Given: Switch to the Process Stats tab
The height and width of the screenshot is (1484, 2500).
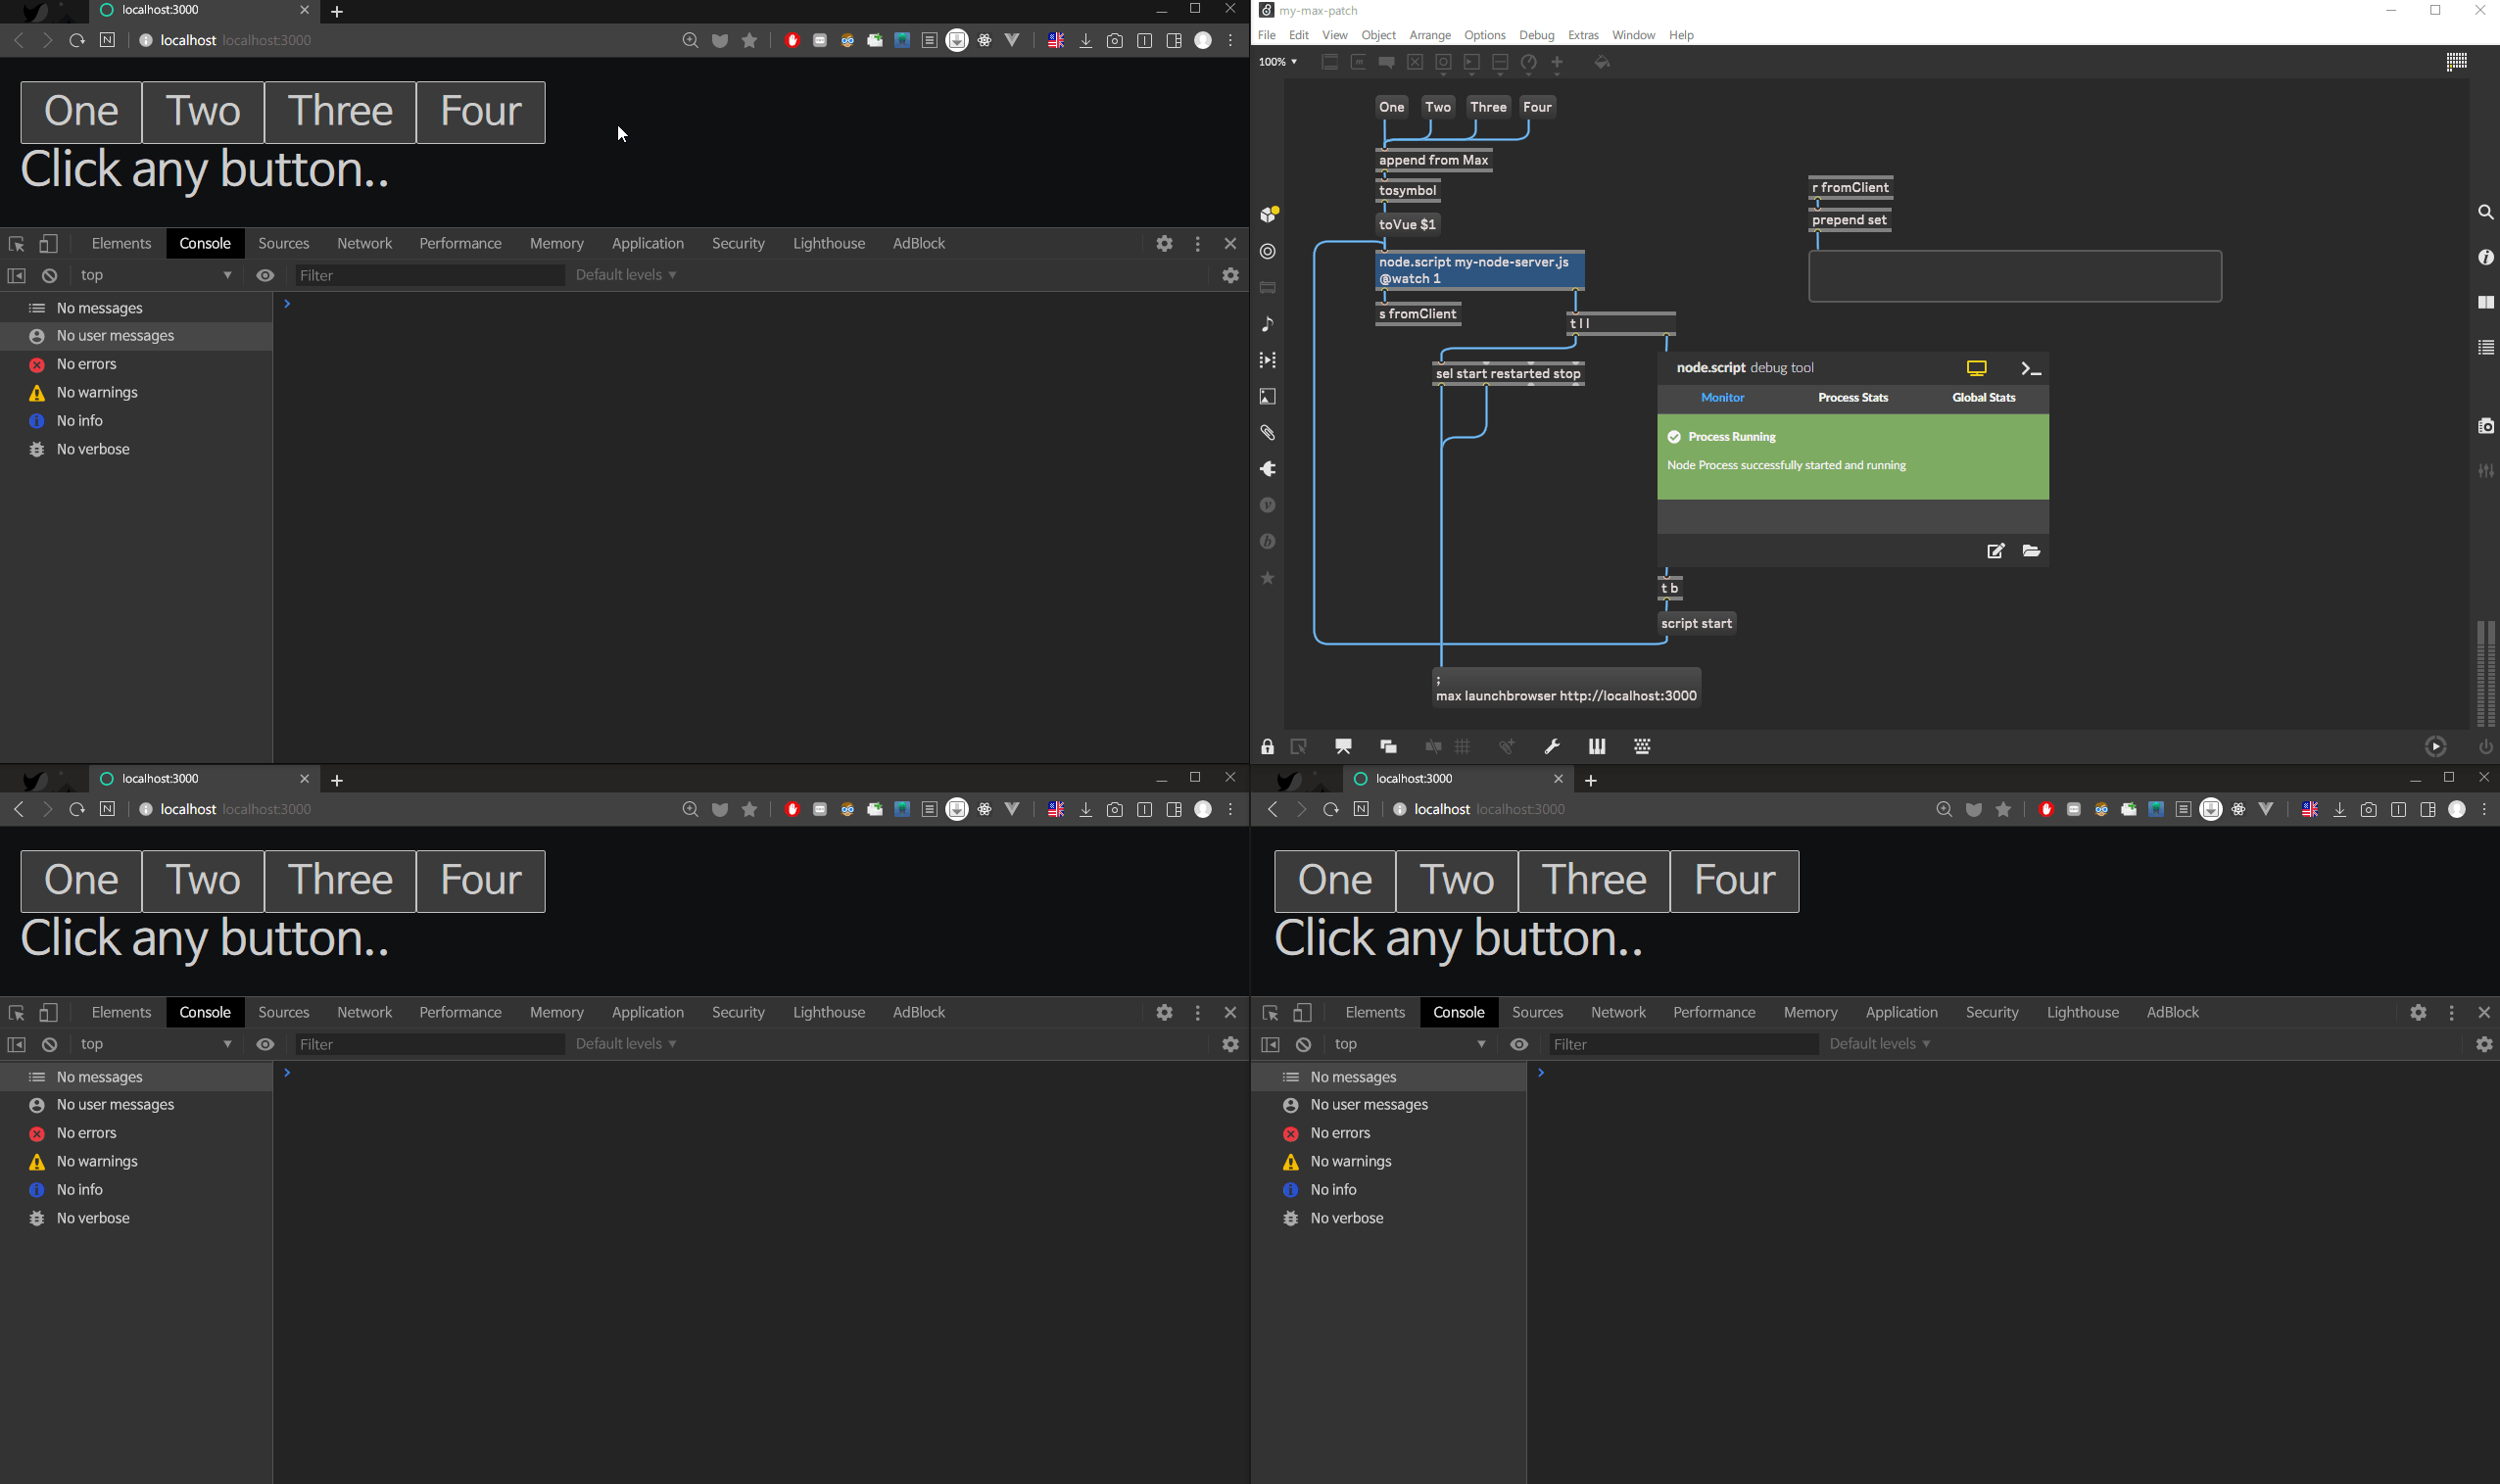Looking at the screenshot, I should 1852,398.
